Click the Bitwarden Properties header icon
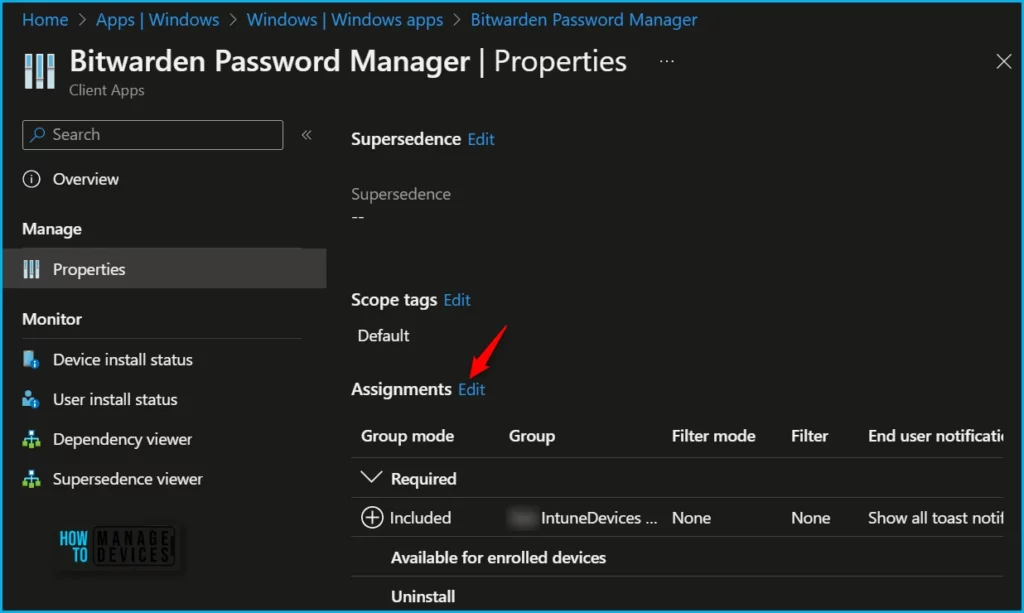 tap(40, 71)
